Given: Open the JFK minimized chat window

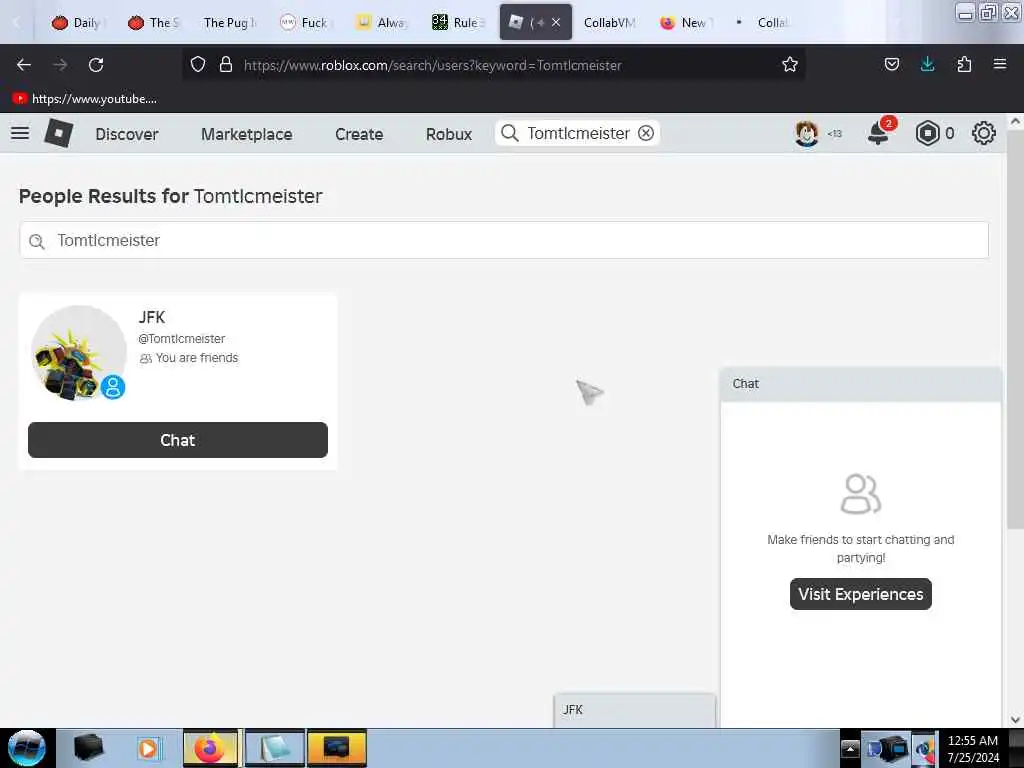Looking at the screenshot, I should point(635,710).
